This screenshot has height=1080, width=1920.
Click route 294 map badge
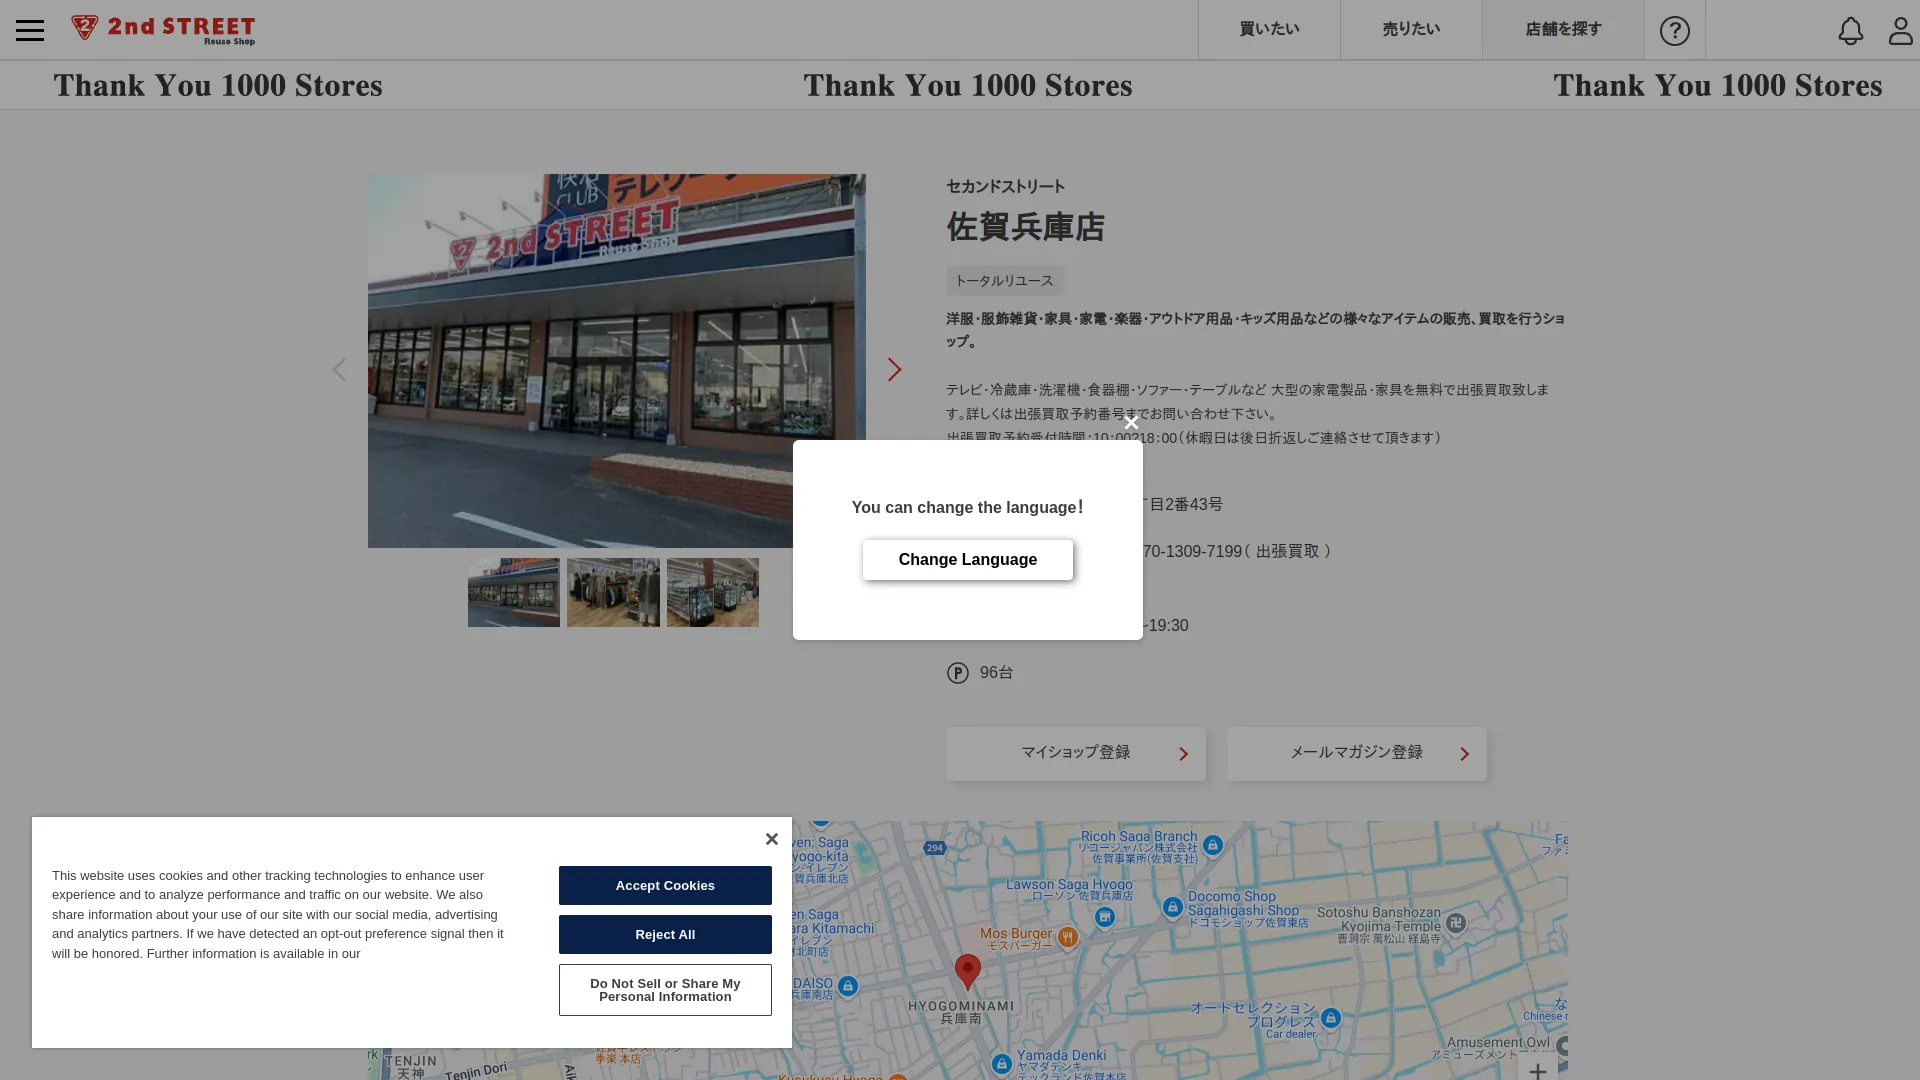tap(934, 848)
